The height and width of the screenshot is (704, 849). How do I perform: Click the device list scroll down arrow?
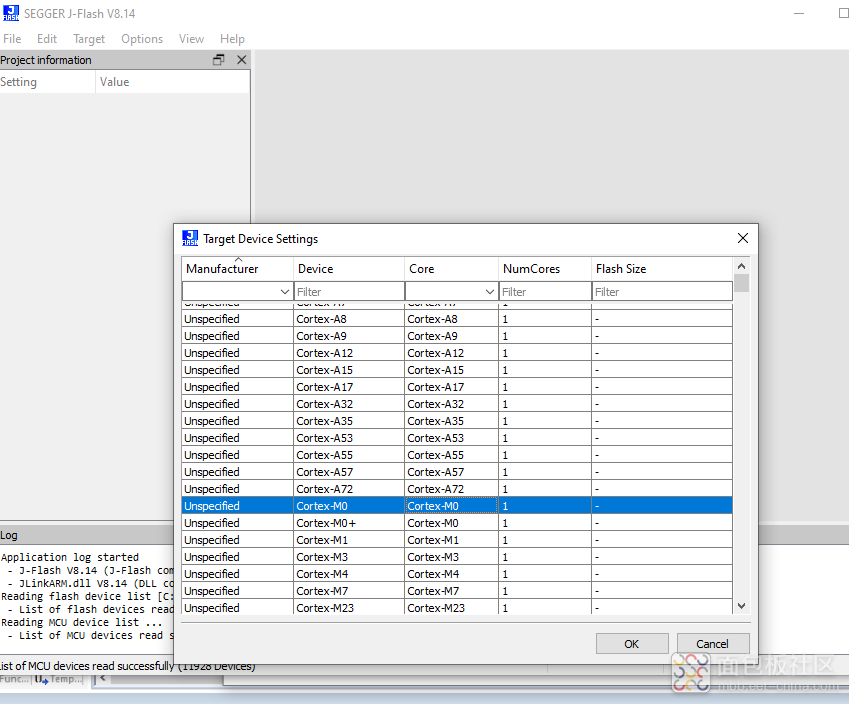(x=742, y=606)
